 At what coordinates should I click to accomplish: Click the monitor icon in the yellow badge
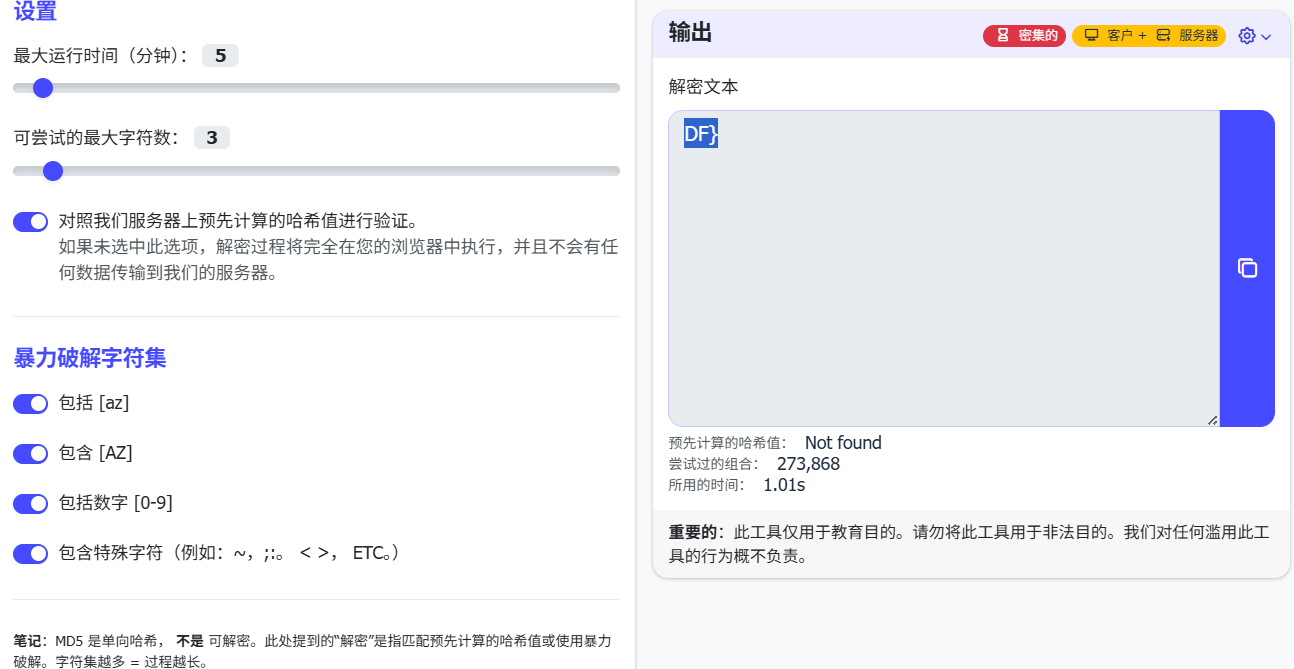[1091, 36]
